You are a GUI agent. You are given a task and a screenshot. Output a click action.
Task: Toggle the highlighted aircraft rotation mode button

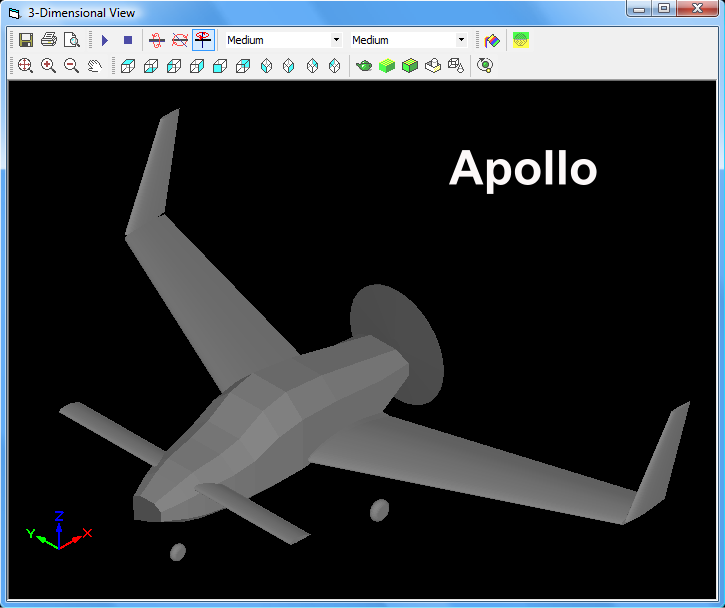point(203,40)
